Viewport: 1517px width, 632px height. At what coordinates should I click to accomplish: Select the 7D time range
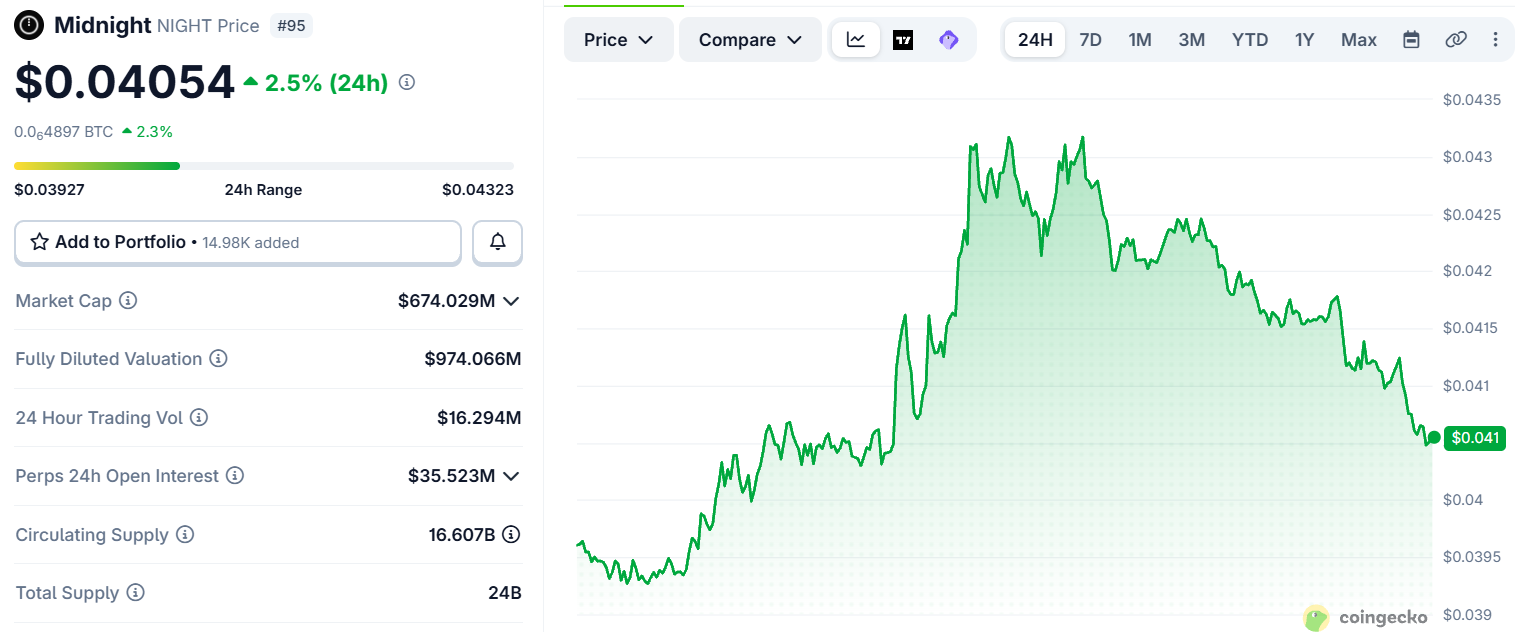click(x=1090, y=40)
